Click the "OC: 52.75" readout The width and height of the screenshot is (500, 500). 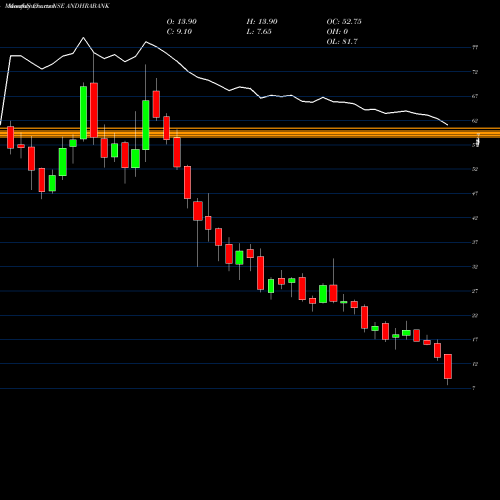[x=344, y=22]
